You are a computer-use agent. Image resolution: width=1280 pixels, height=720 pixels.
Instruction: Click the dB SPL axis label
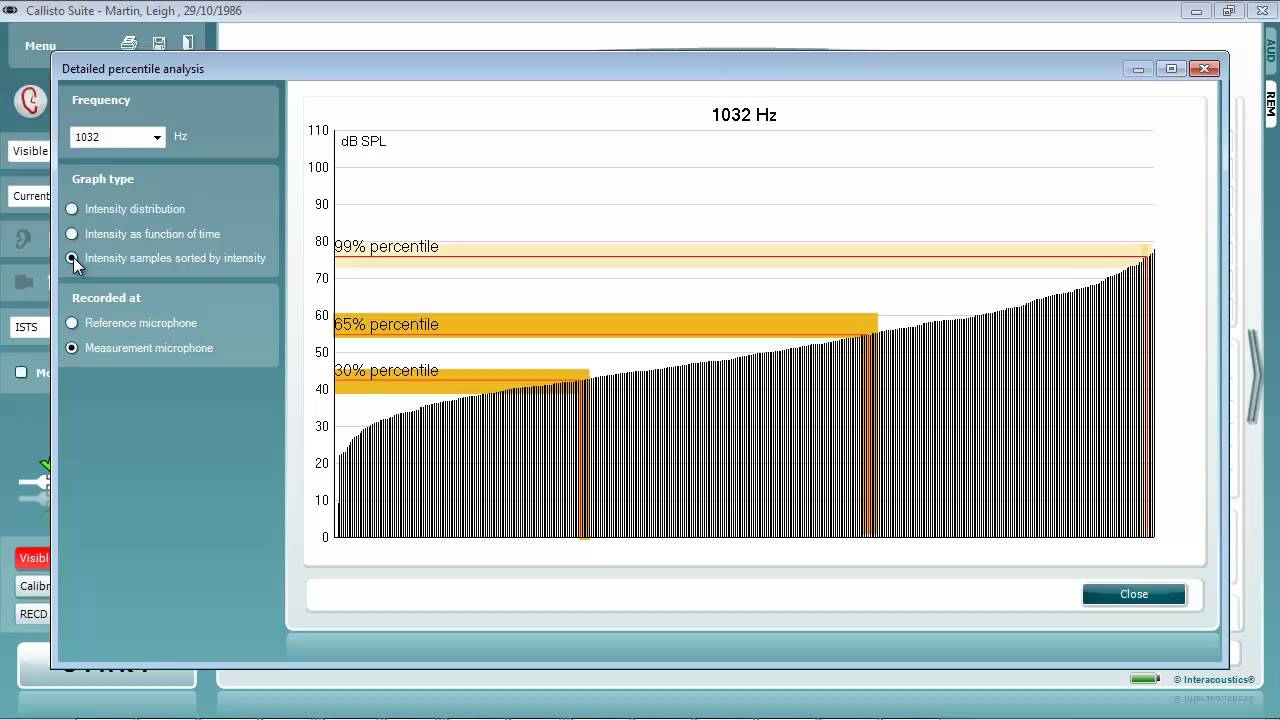coord(363,141)
